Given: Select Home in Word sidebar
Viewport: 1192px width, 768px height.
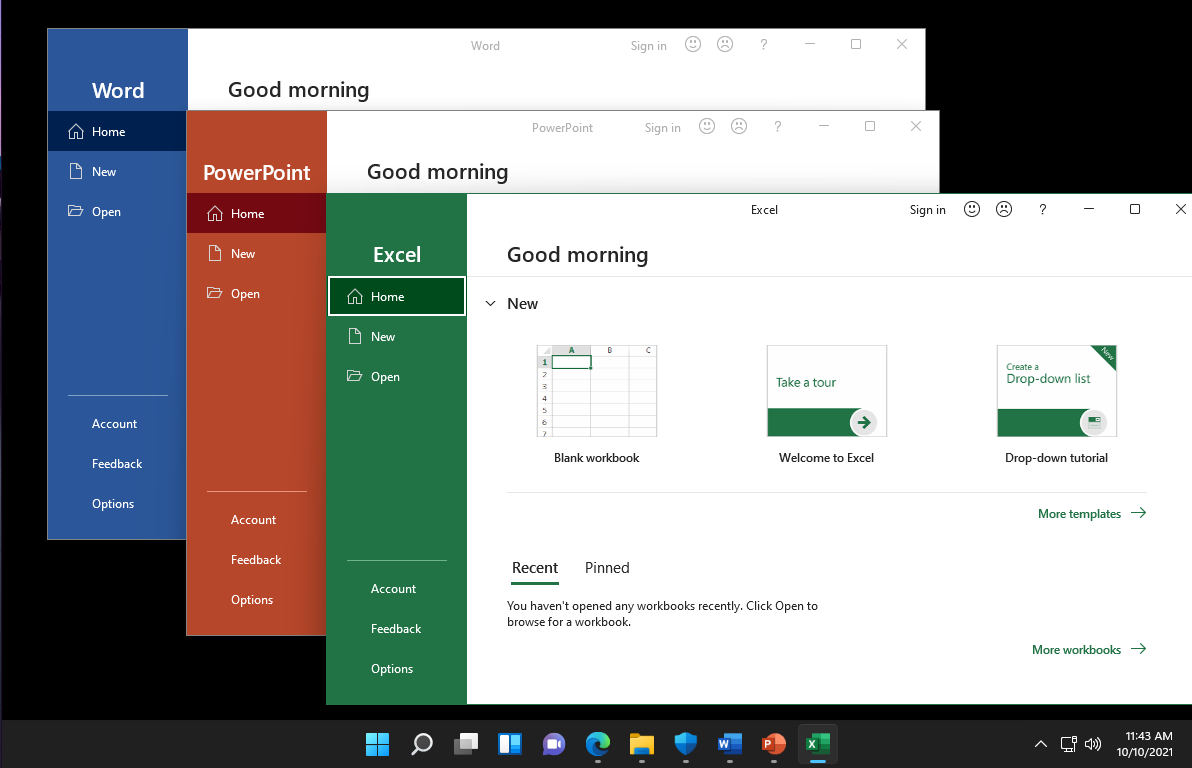Looking at the screenshot, I should pyautogui.click(x=117, y=132).
